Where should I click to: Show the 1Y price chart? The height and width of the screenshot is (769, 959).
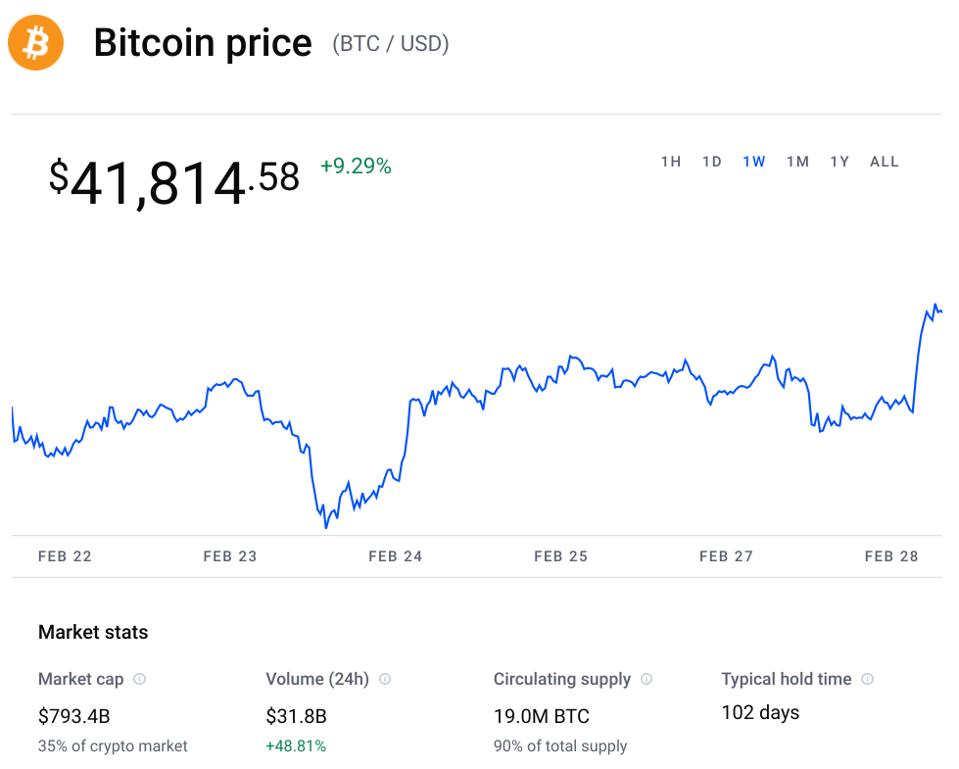(839, 162)
